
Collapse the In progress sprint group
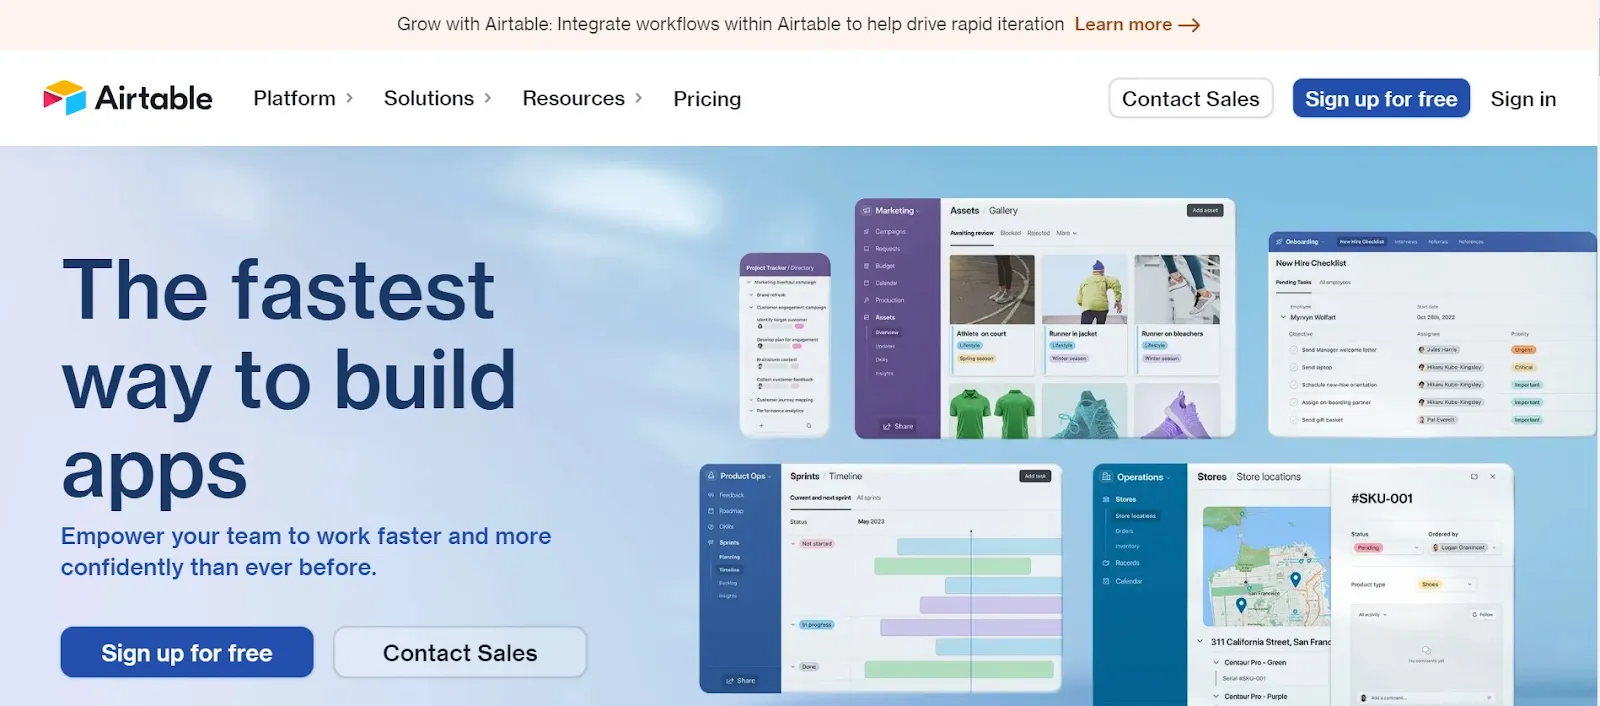tap(793, 625)
